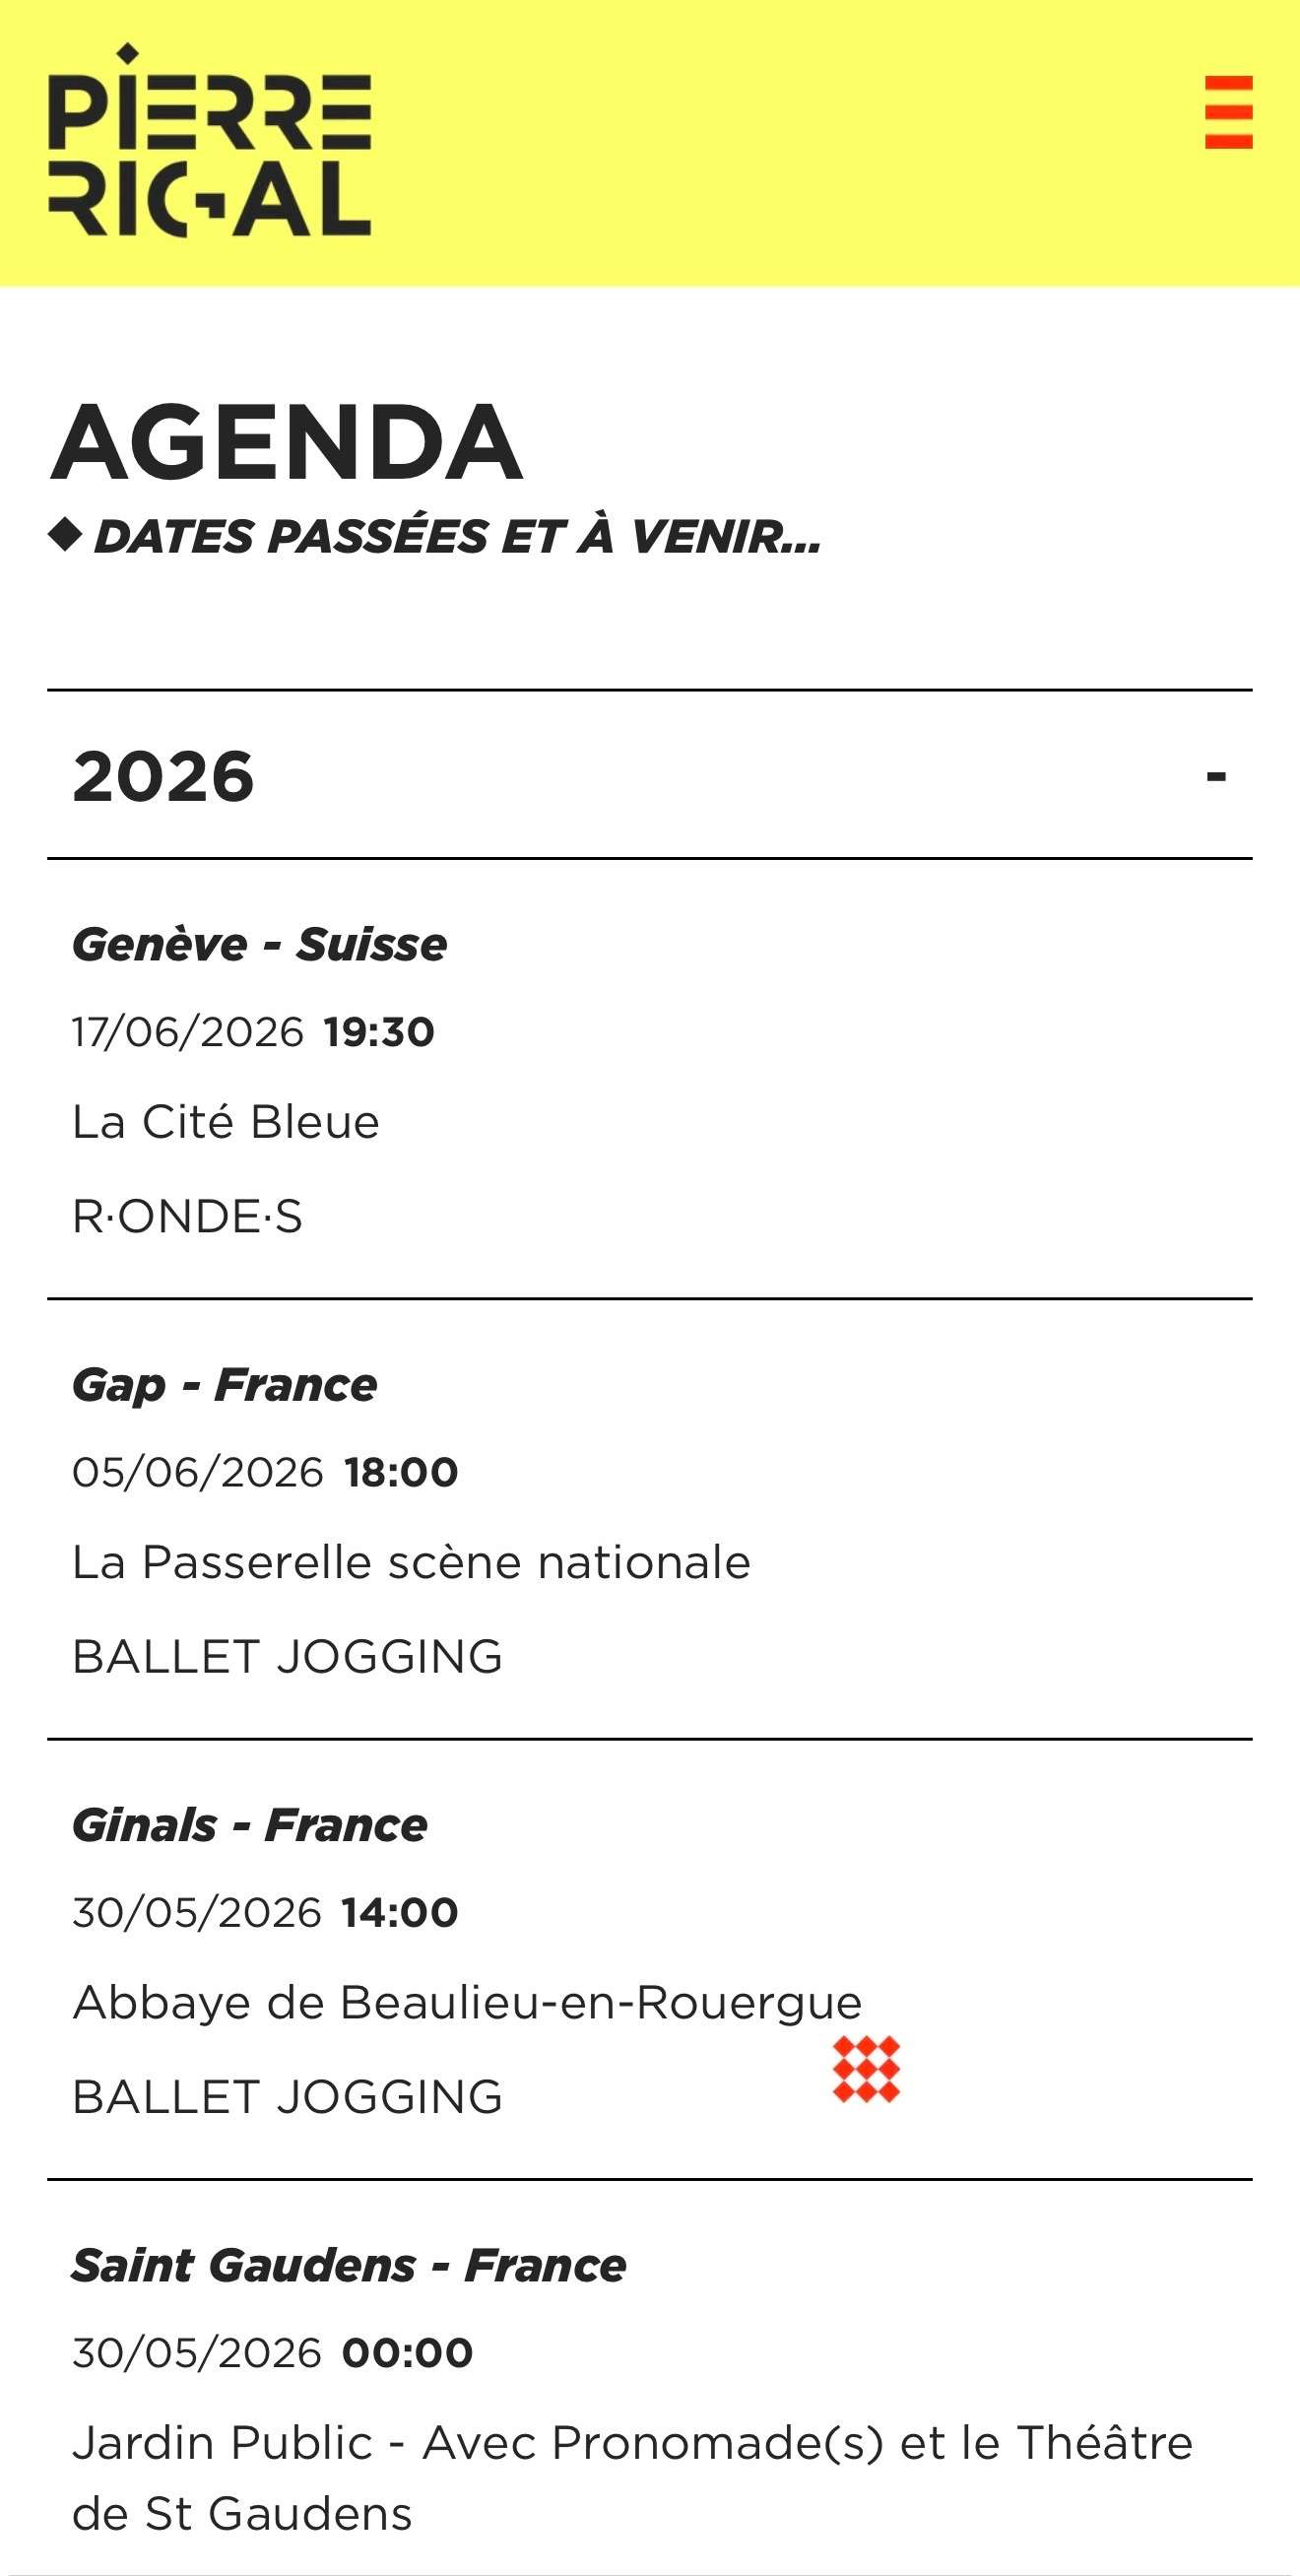
Task: Click the black diamond bullet before subtitle
Action: point(65,535)
